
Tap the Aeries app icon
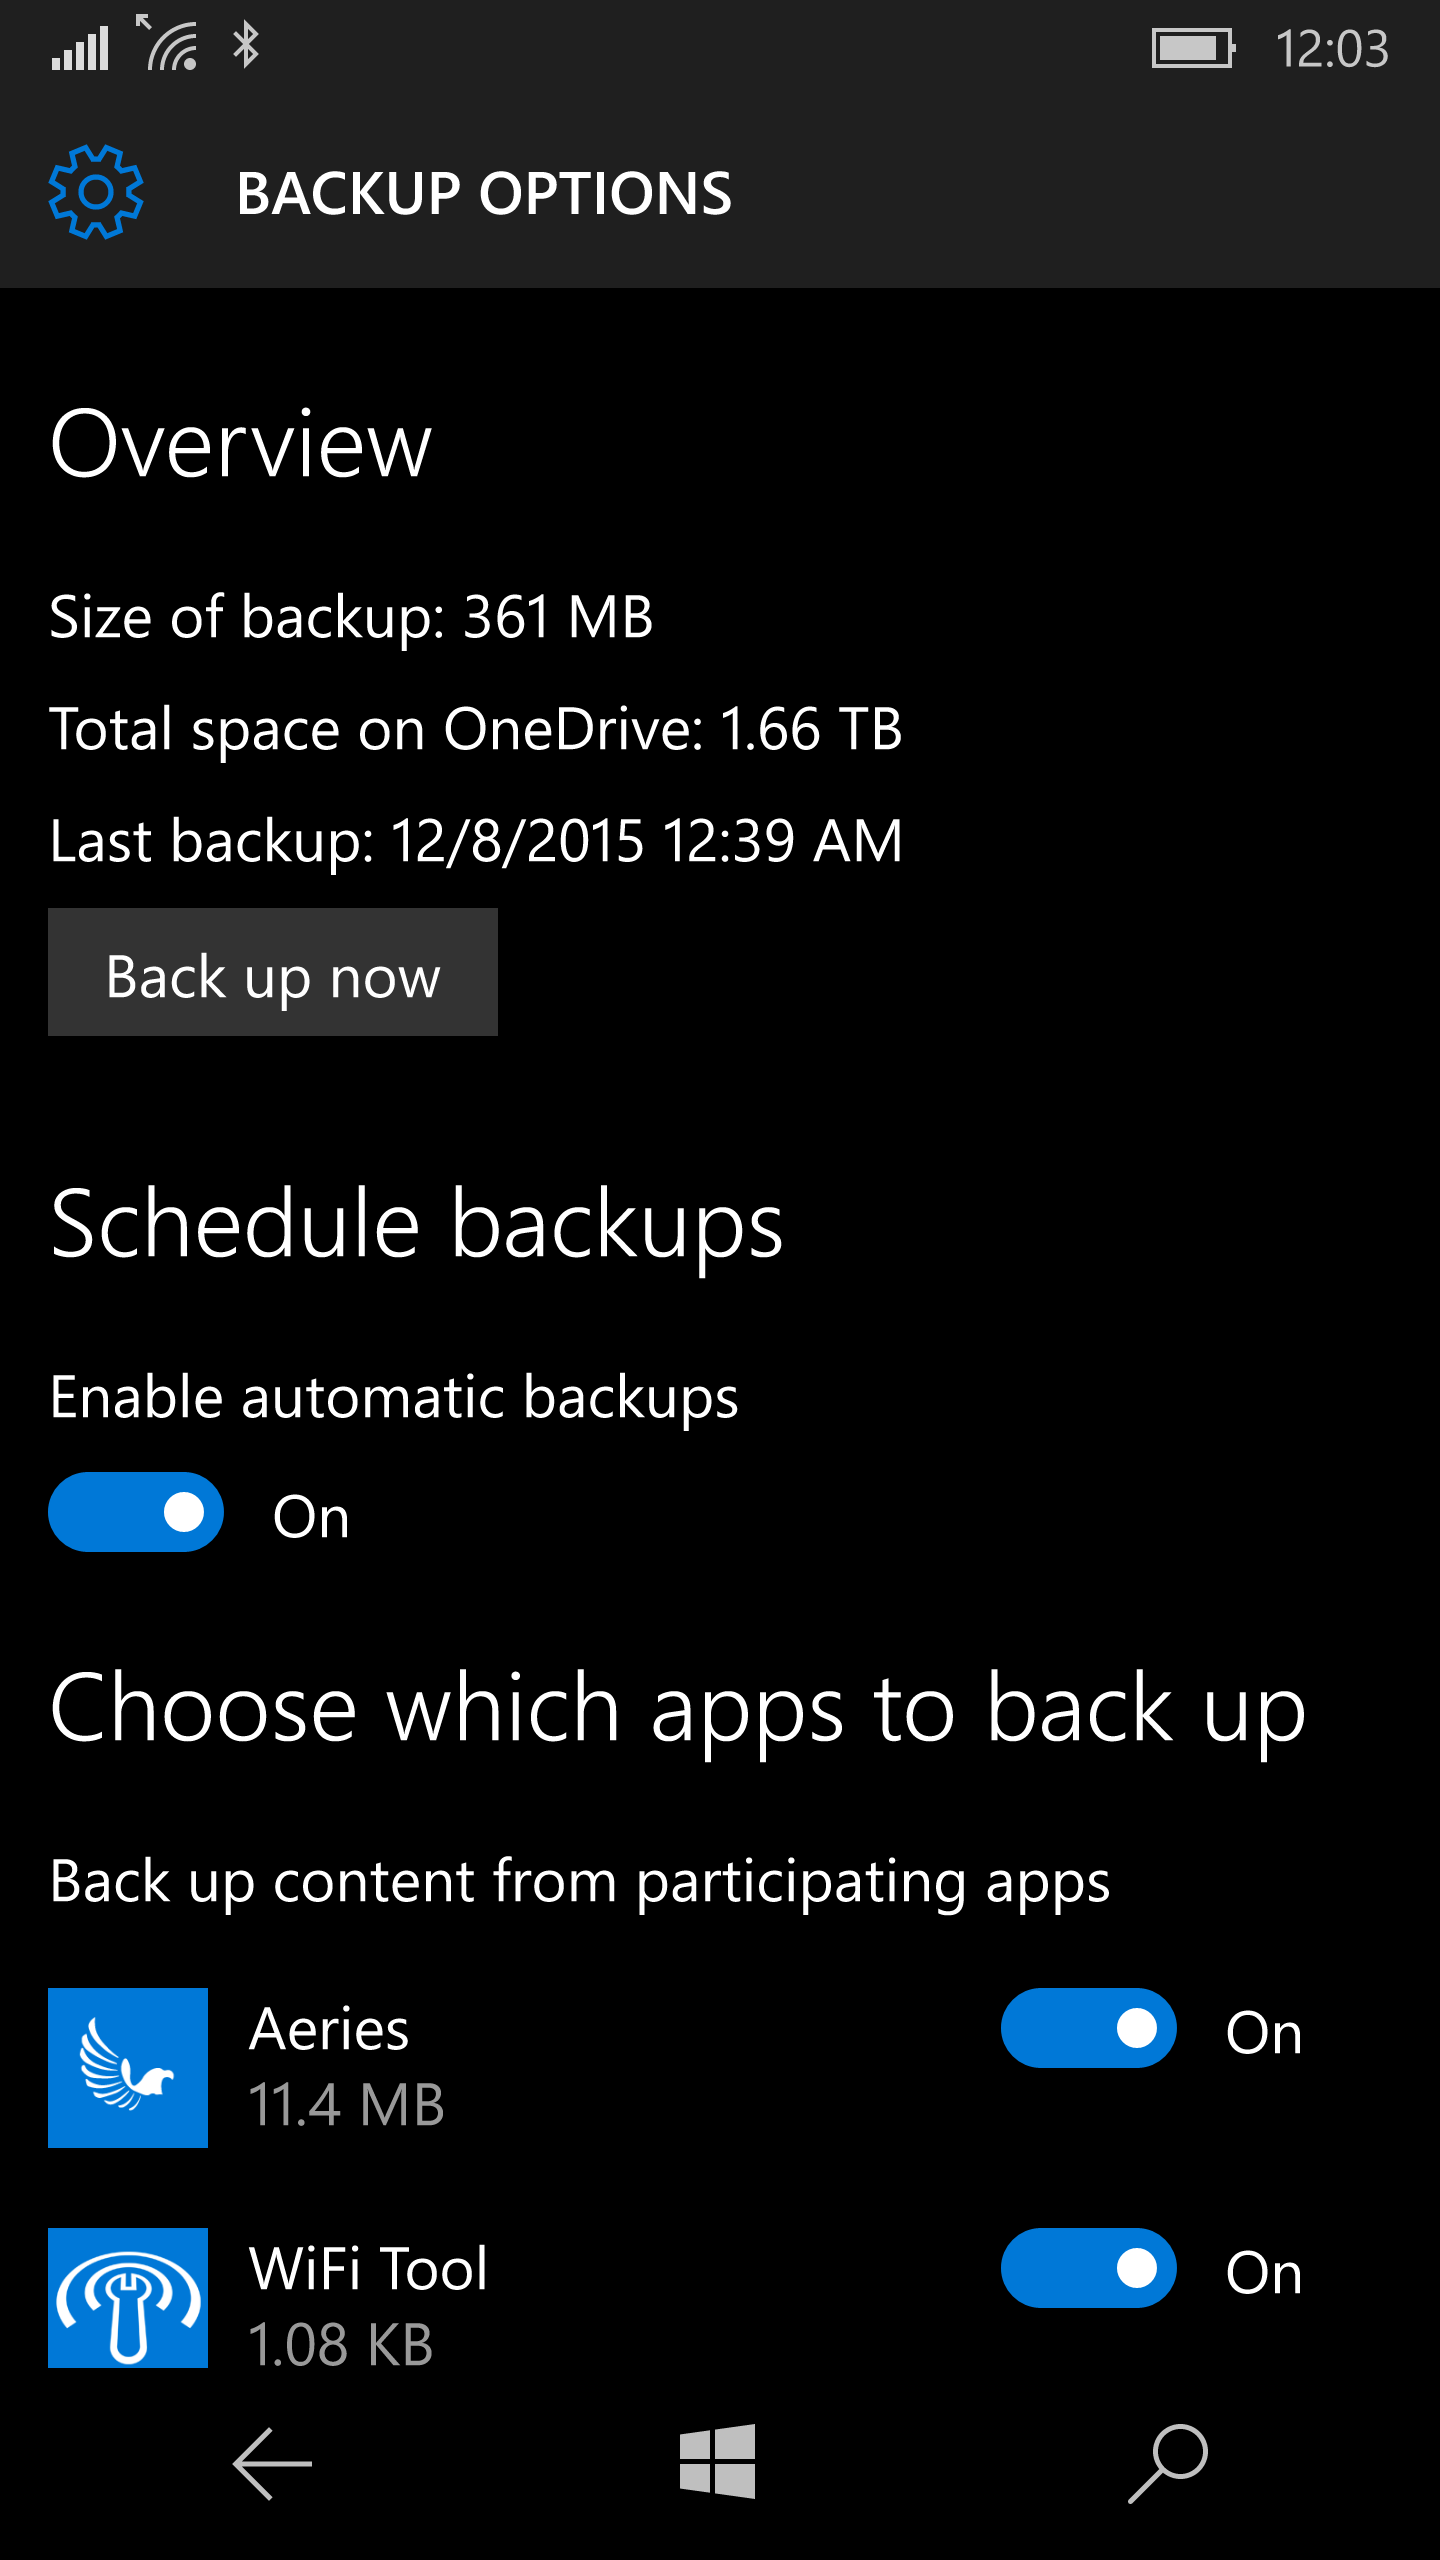point(128,2067)
